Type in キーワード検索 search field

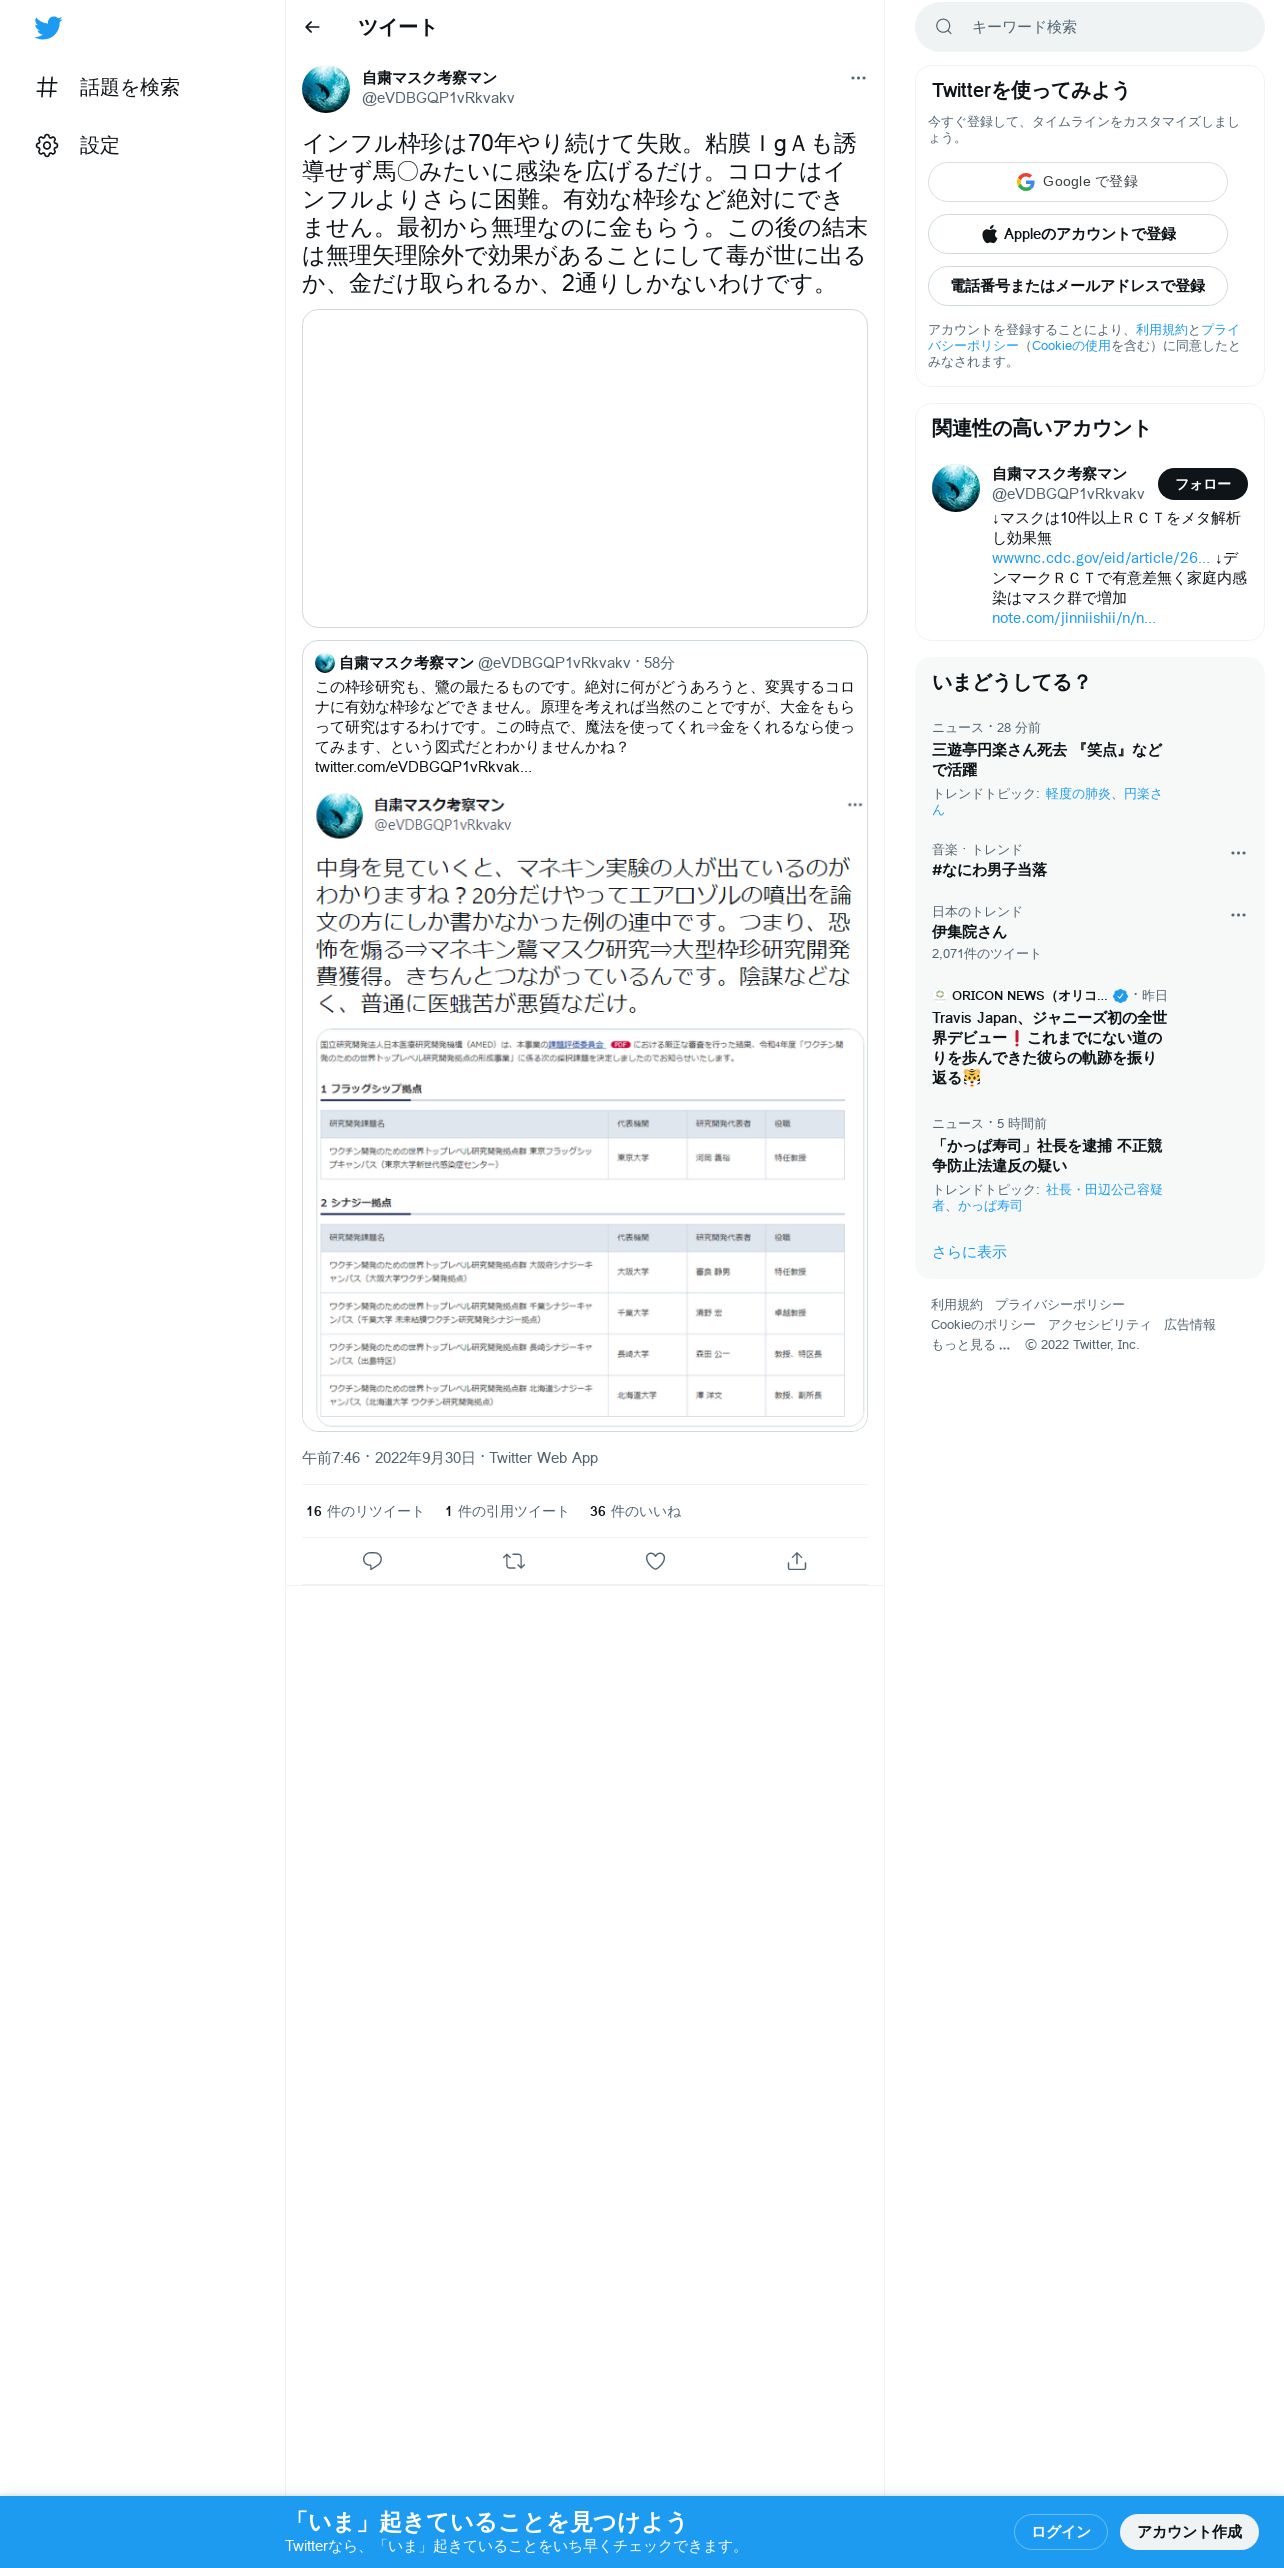pyautogui.click(x=1090, y=27)
